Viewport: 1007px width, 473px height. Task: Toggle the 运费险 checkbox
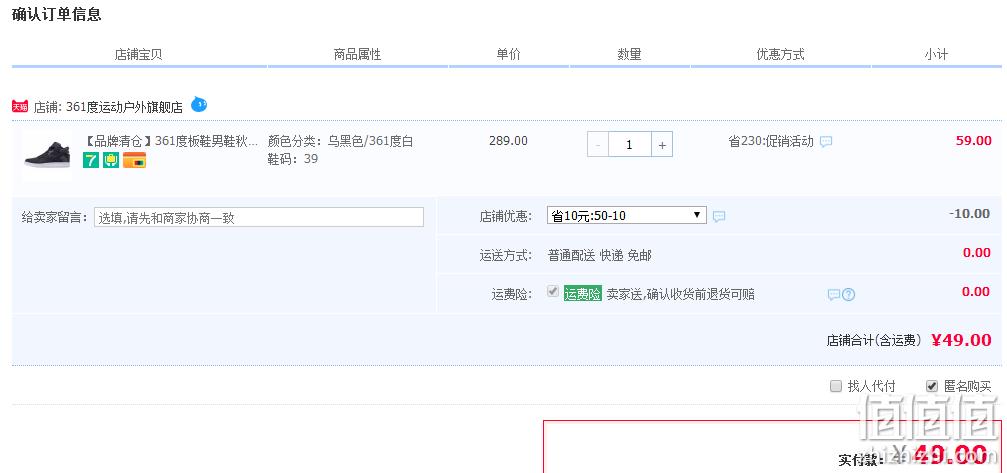(552, 292)
